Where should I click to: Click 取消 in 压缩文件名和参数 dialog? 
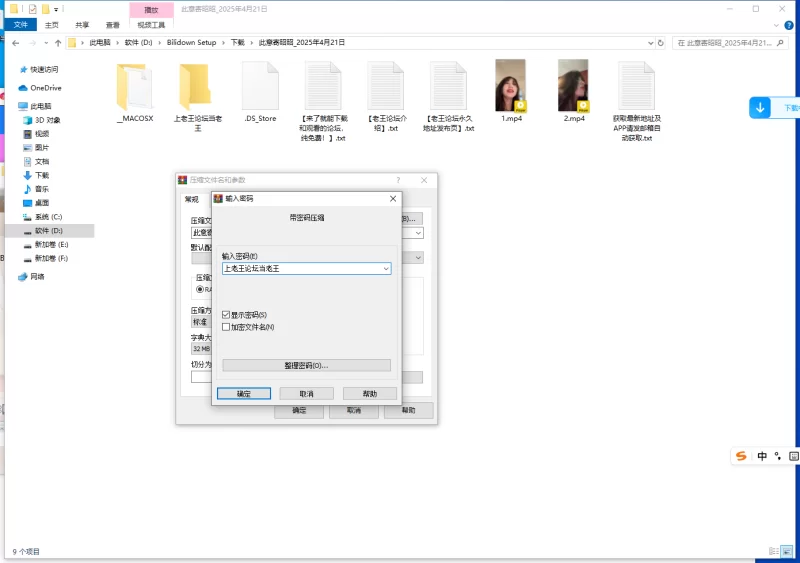pyautogui.click(x=354, y=410)
